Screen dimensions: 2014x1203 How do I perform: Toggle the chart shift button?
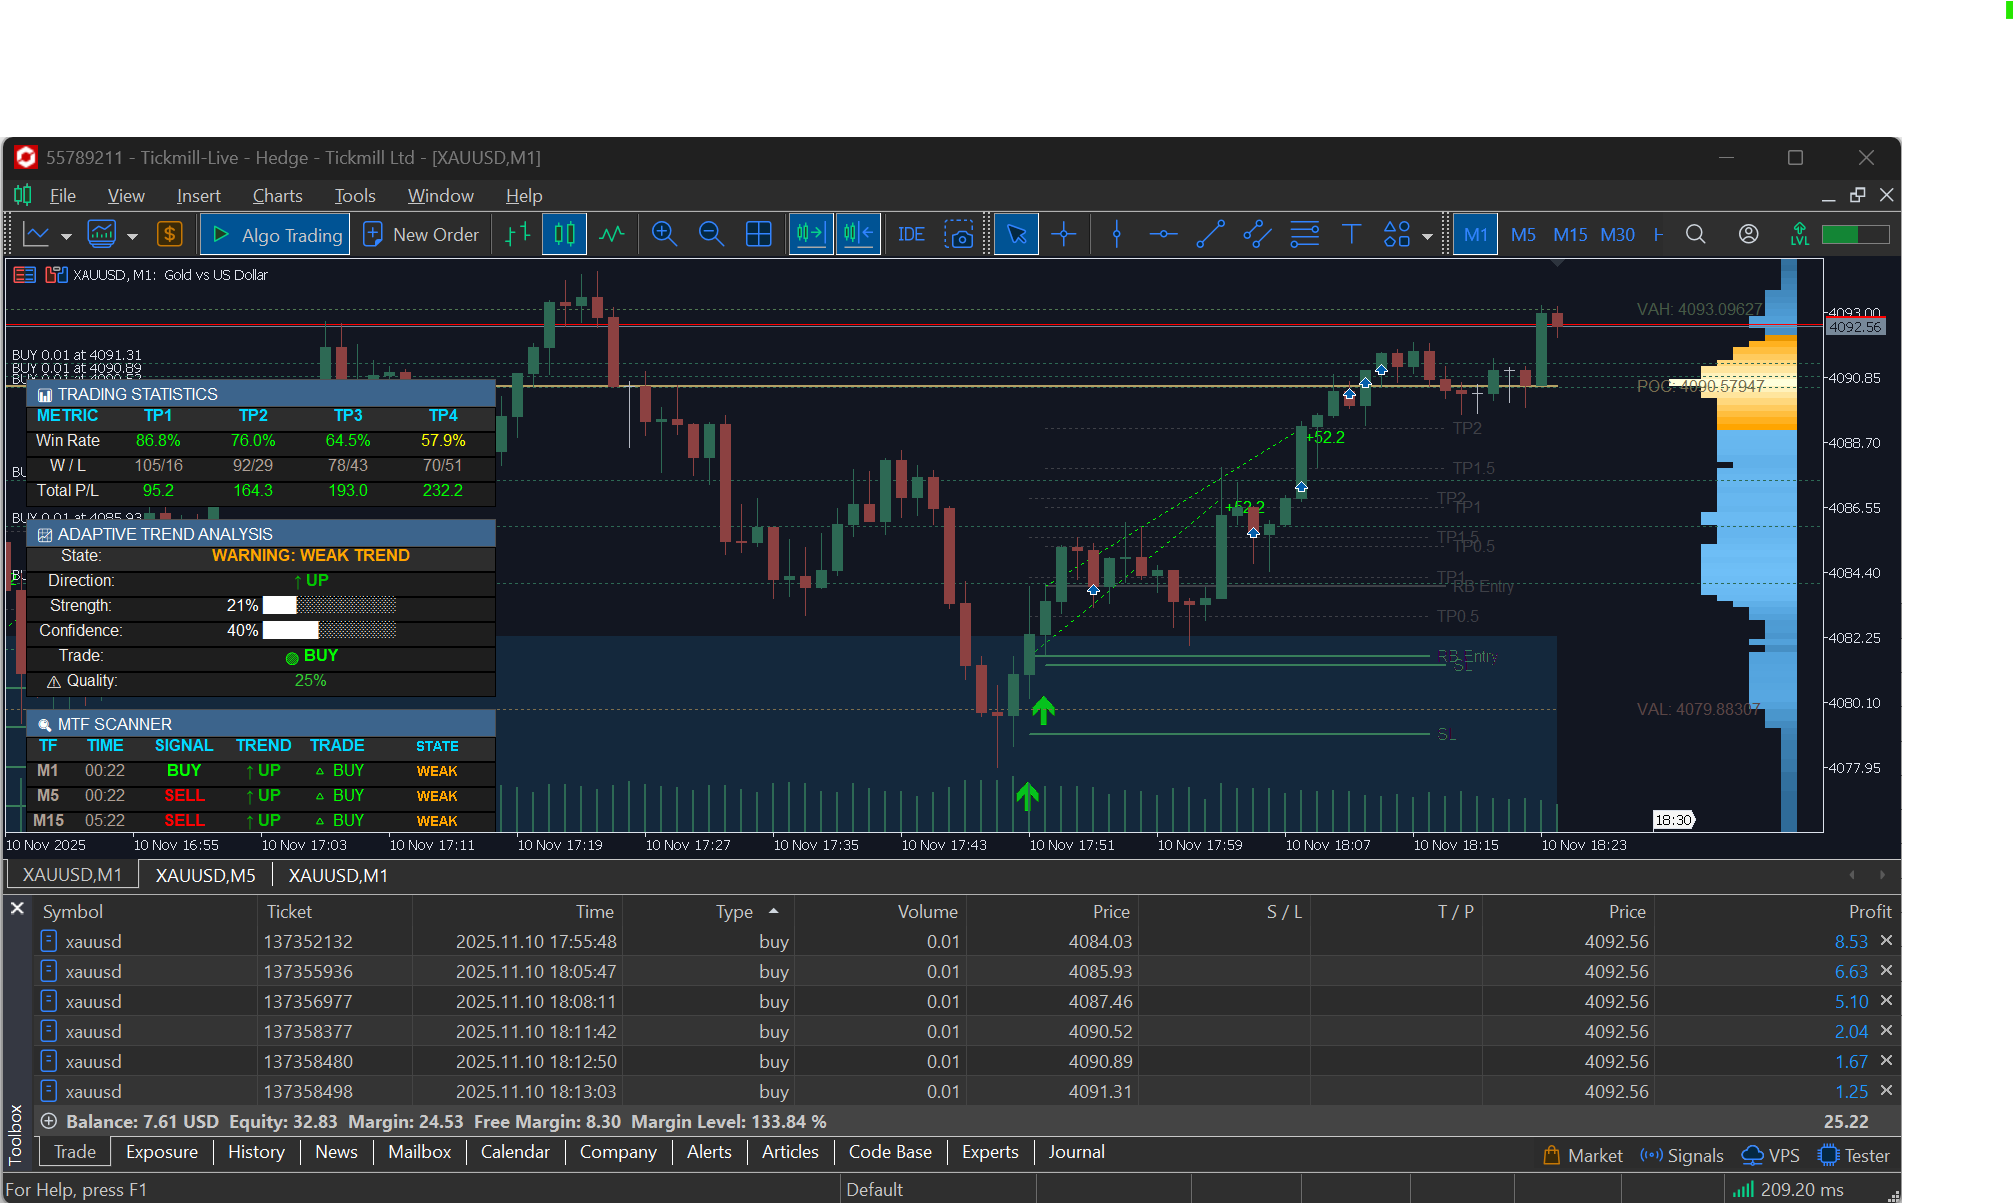[x=858, y=234]
